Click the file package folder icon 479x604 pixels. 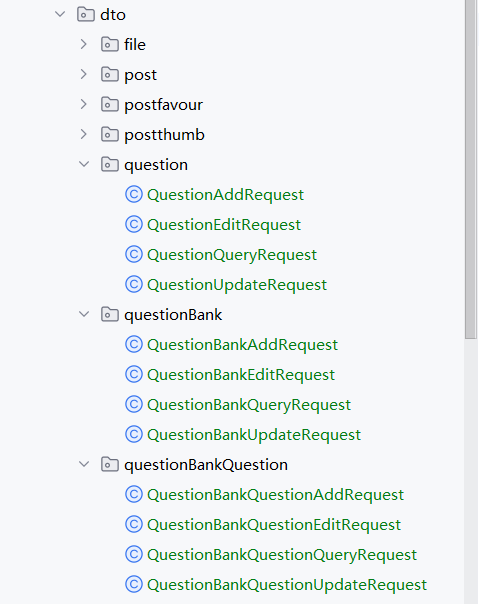109,44
